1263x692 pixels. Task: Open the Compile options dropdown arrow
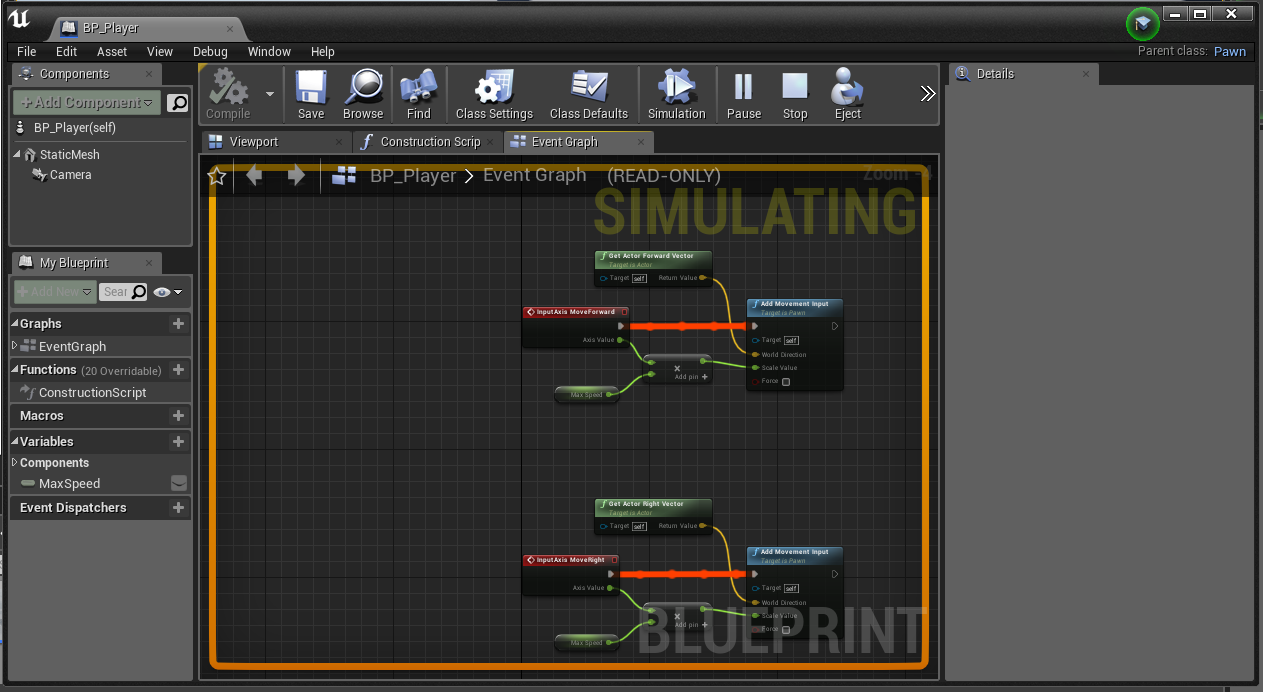click(x=269, y=94)
